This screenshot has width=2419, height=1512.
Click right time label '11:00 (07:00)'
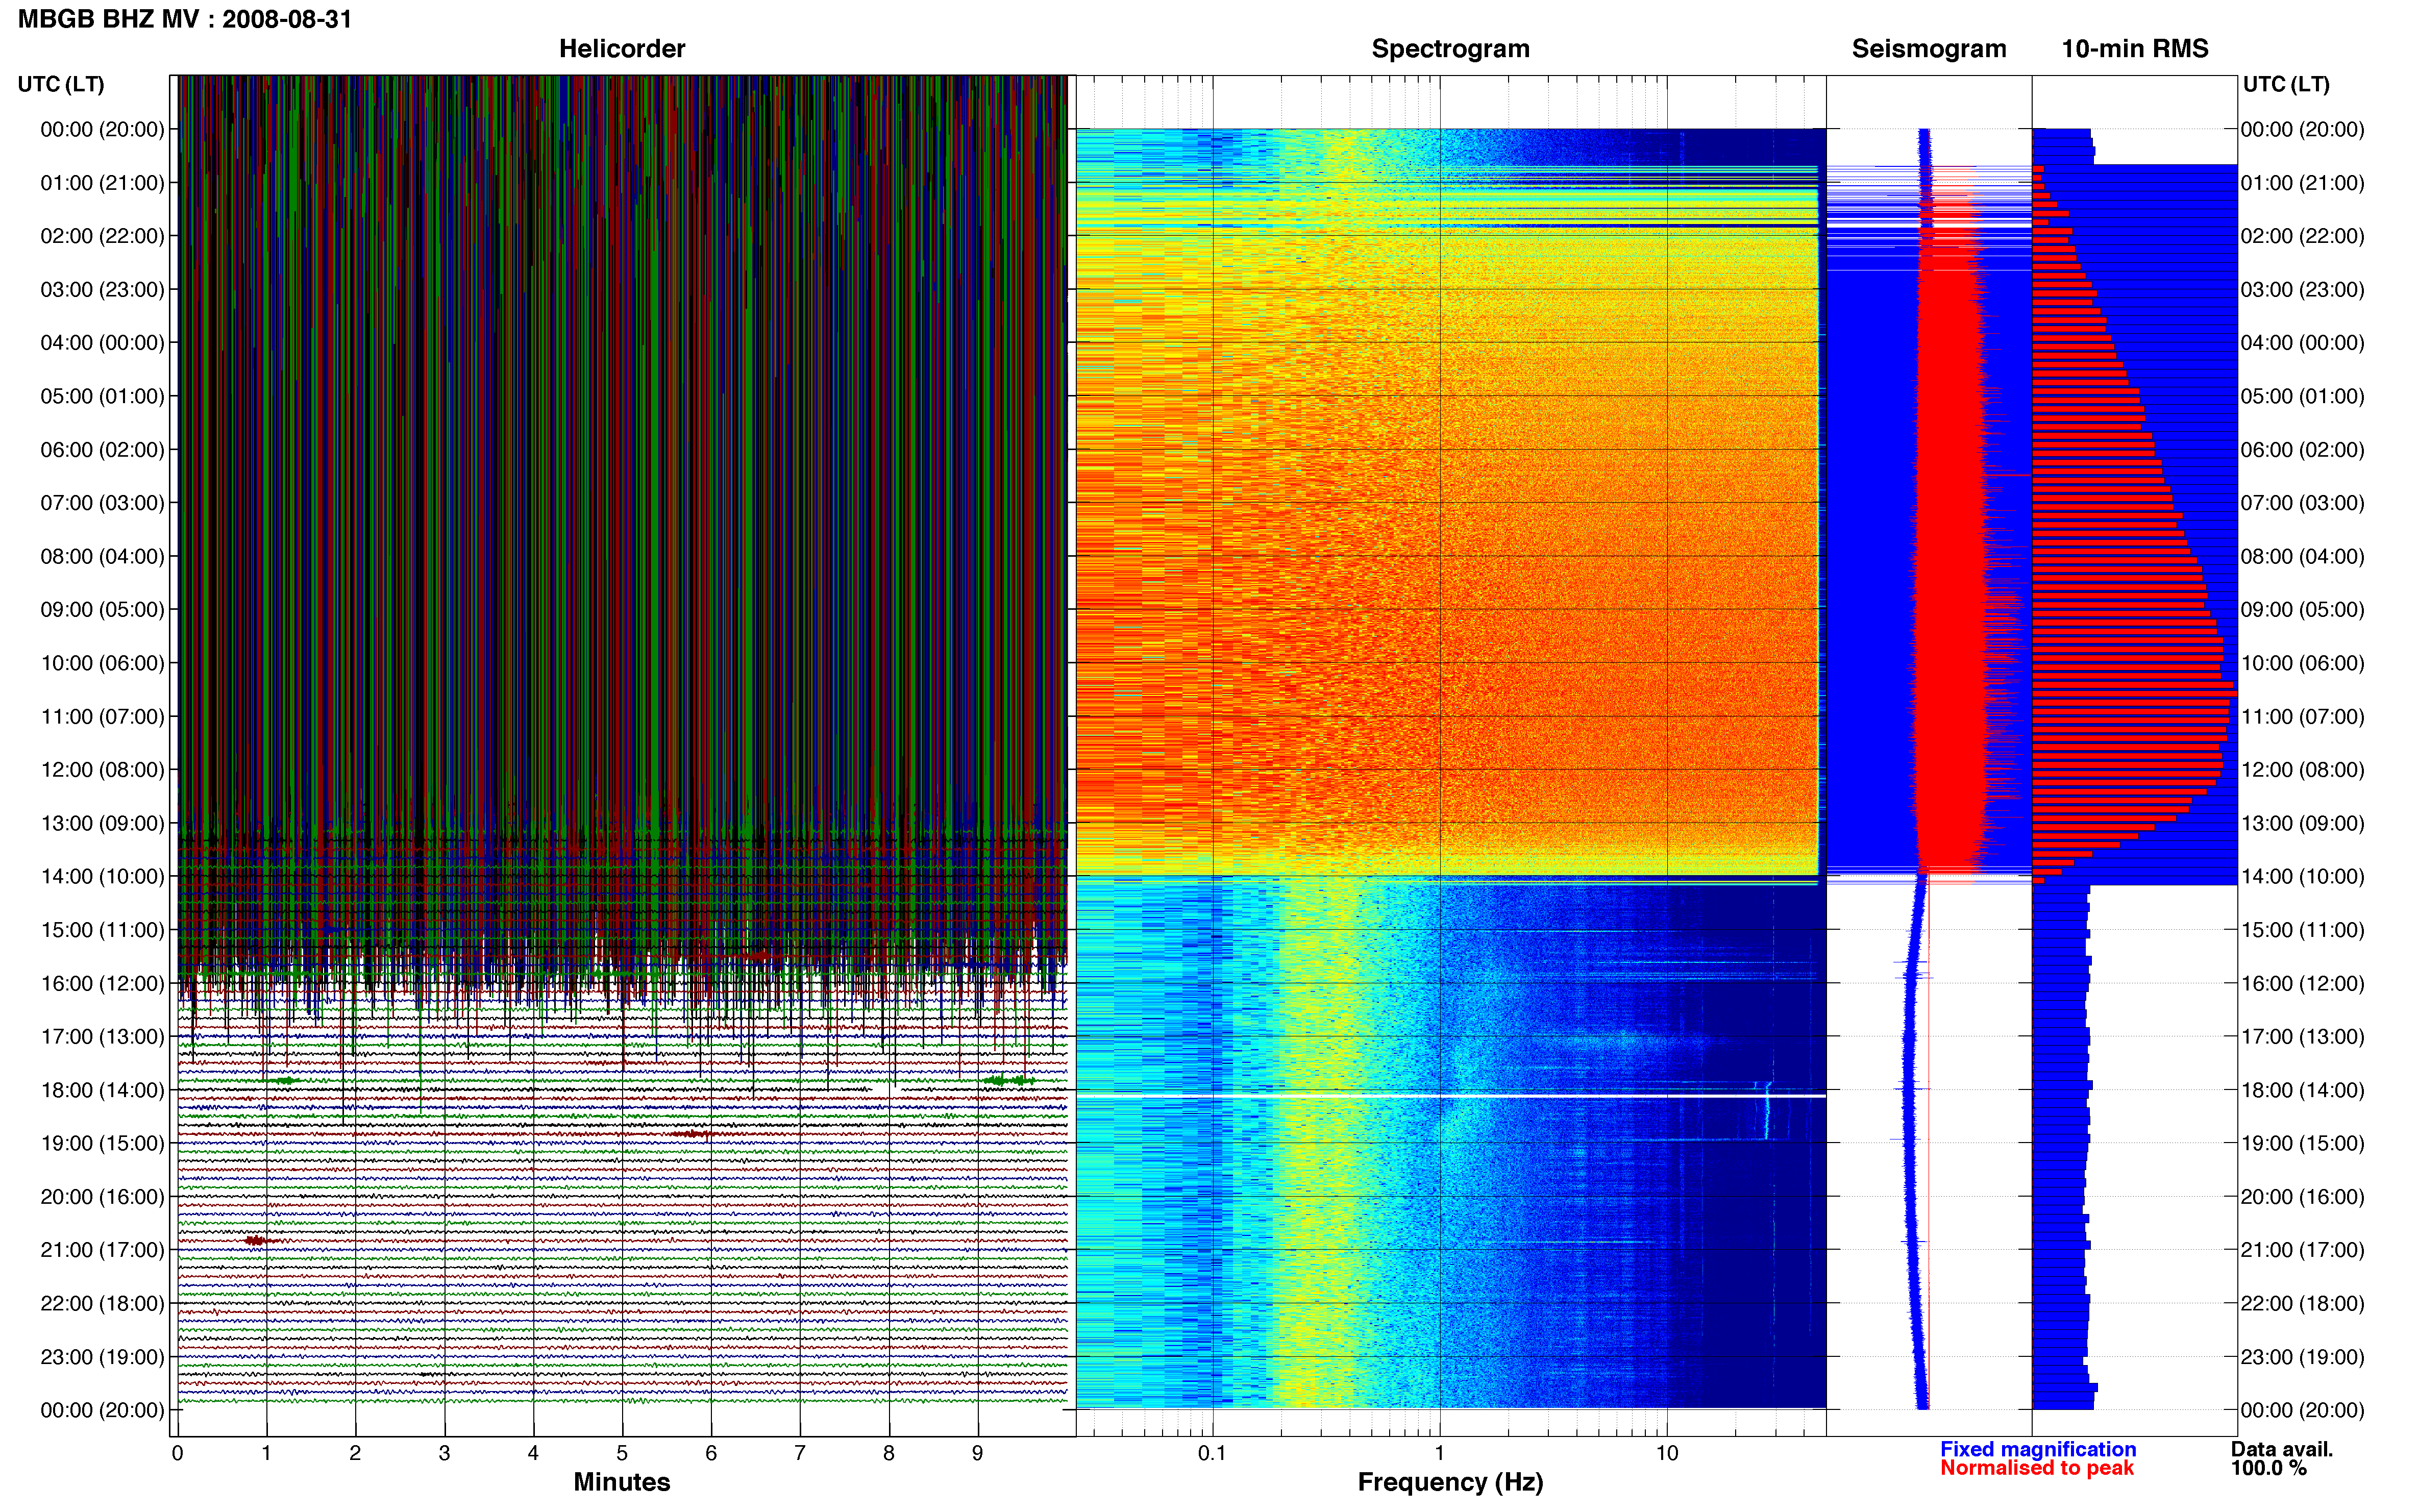click(x=2302, y=717)
